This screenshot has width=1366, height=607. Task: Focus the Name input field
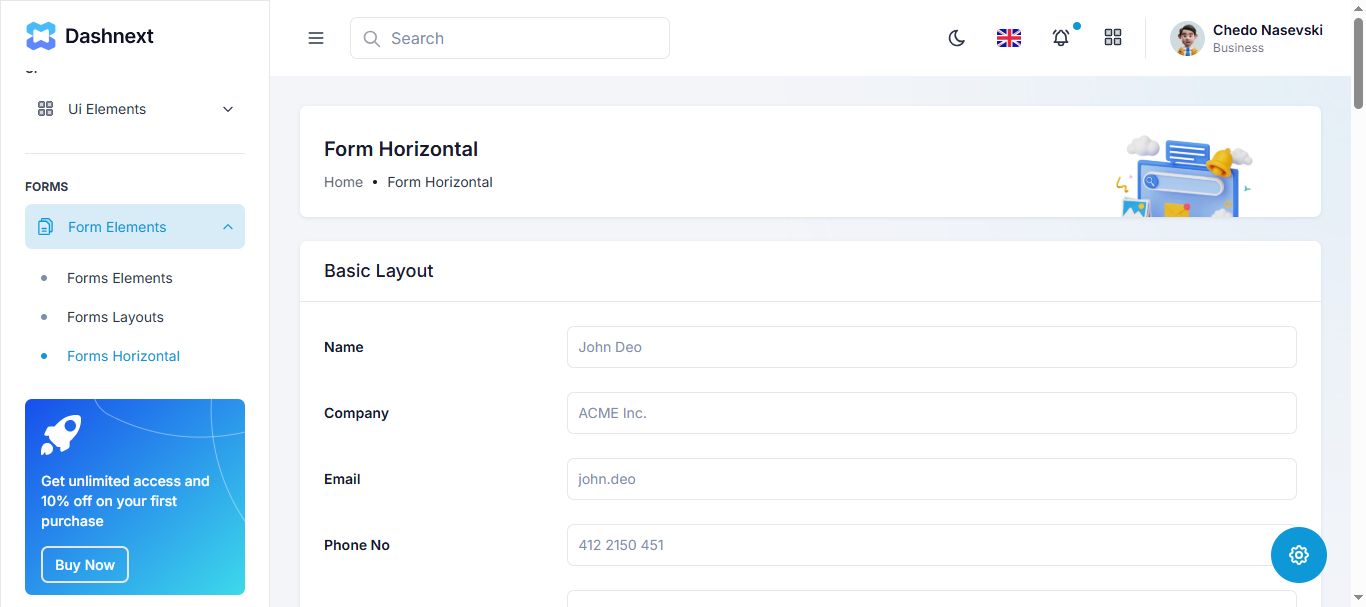[931, 347]
